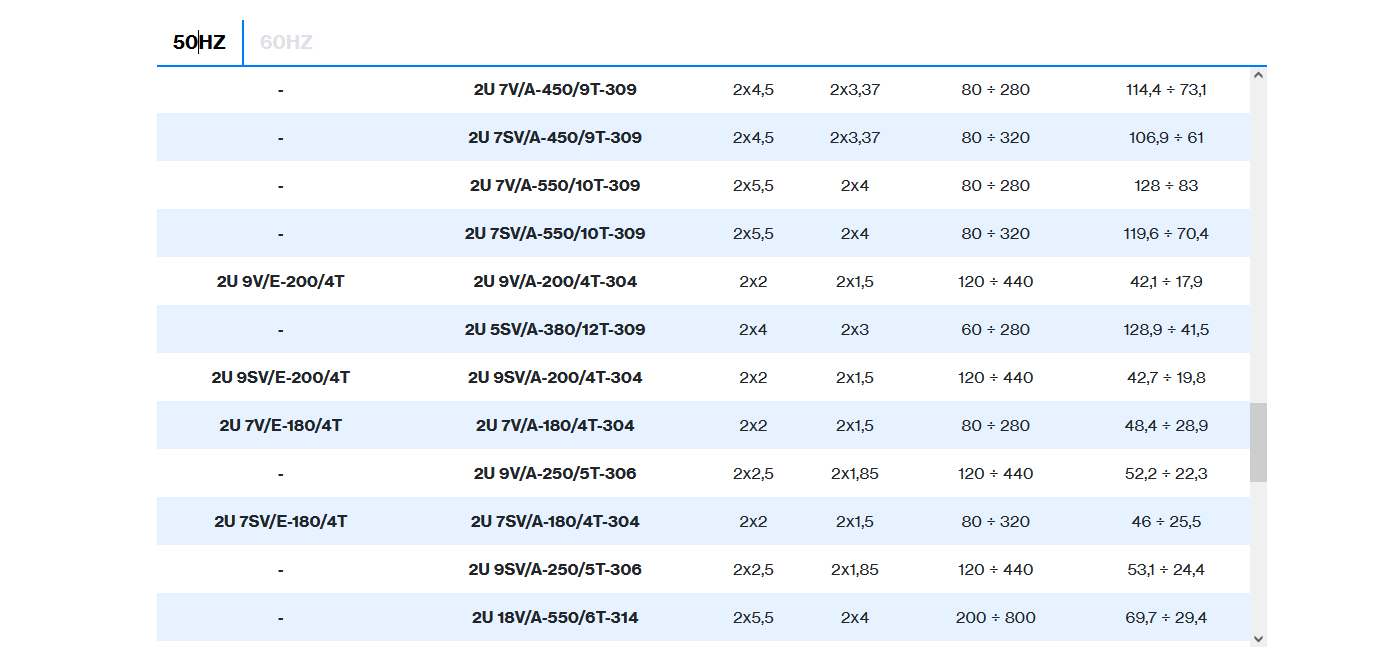Select model 2U 9SV/A-250/5T-306
The image size is (1389, 652).
555,569
